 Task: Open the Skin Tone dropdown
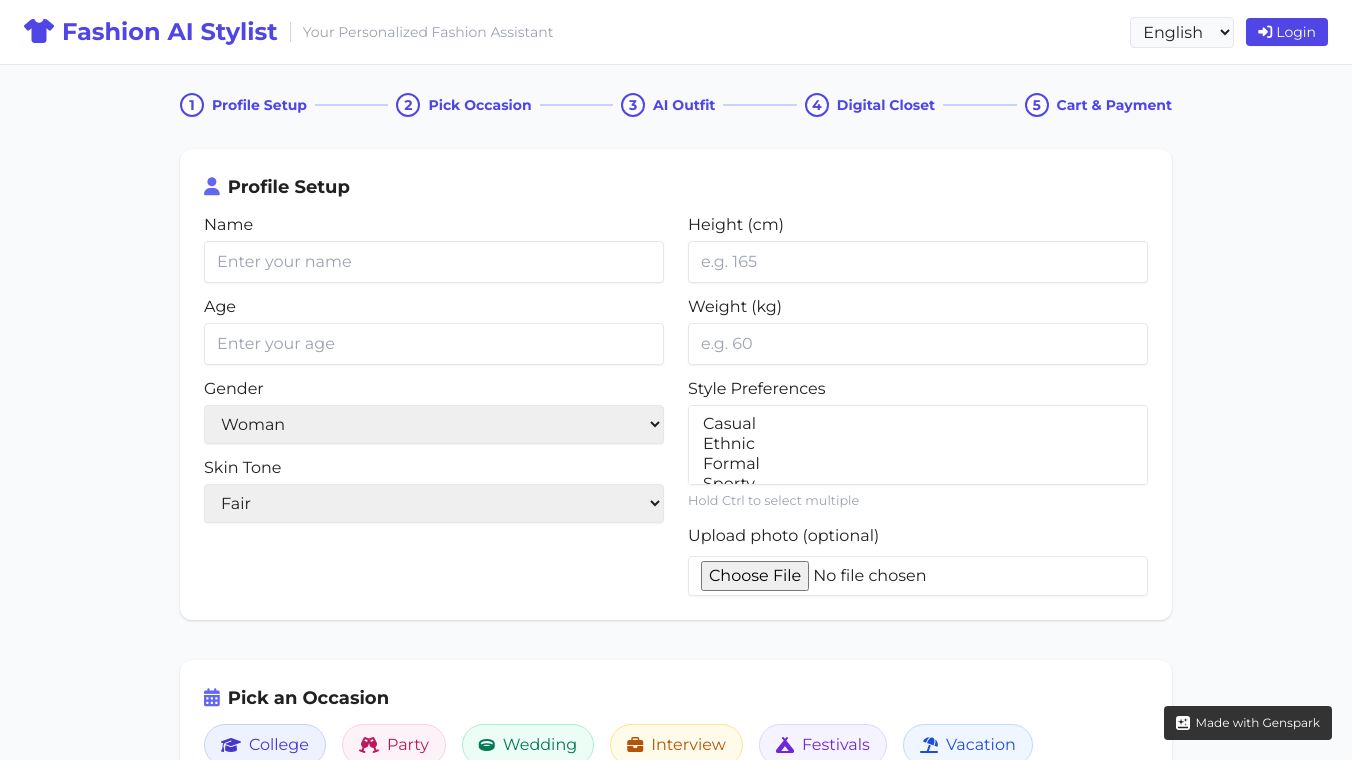pyautogui.click(x=434, y=503)
